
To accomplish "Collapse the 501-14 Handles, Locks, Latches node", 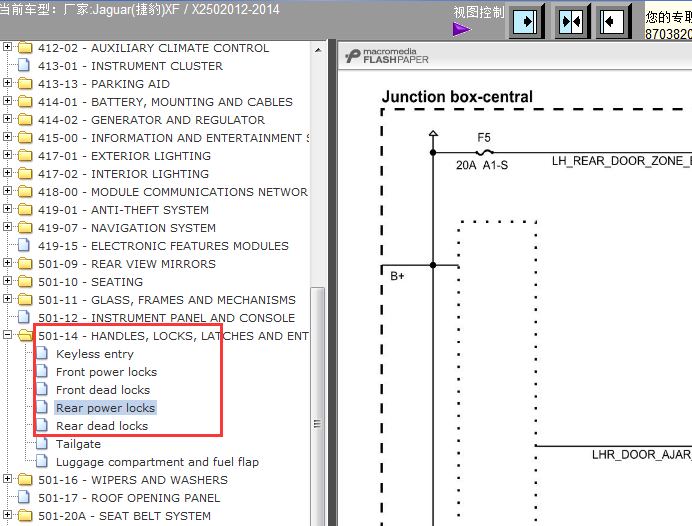I will click(7, 334).
